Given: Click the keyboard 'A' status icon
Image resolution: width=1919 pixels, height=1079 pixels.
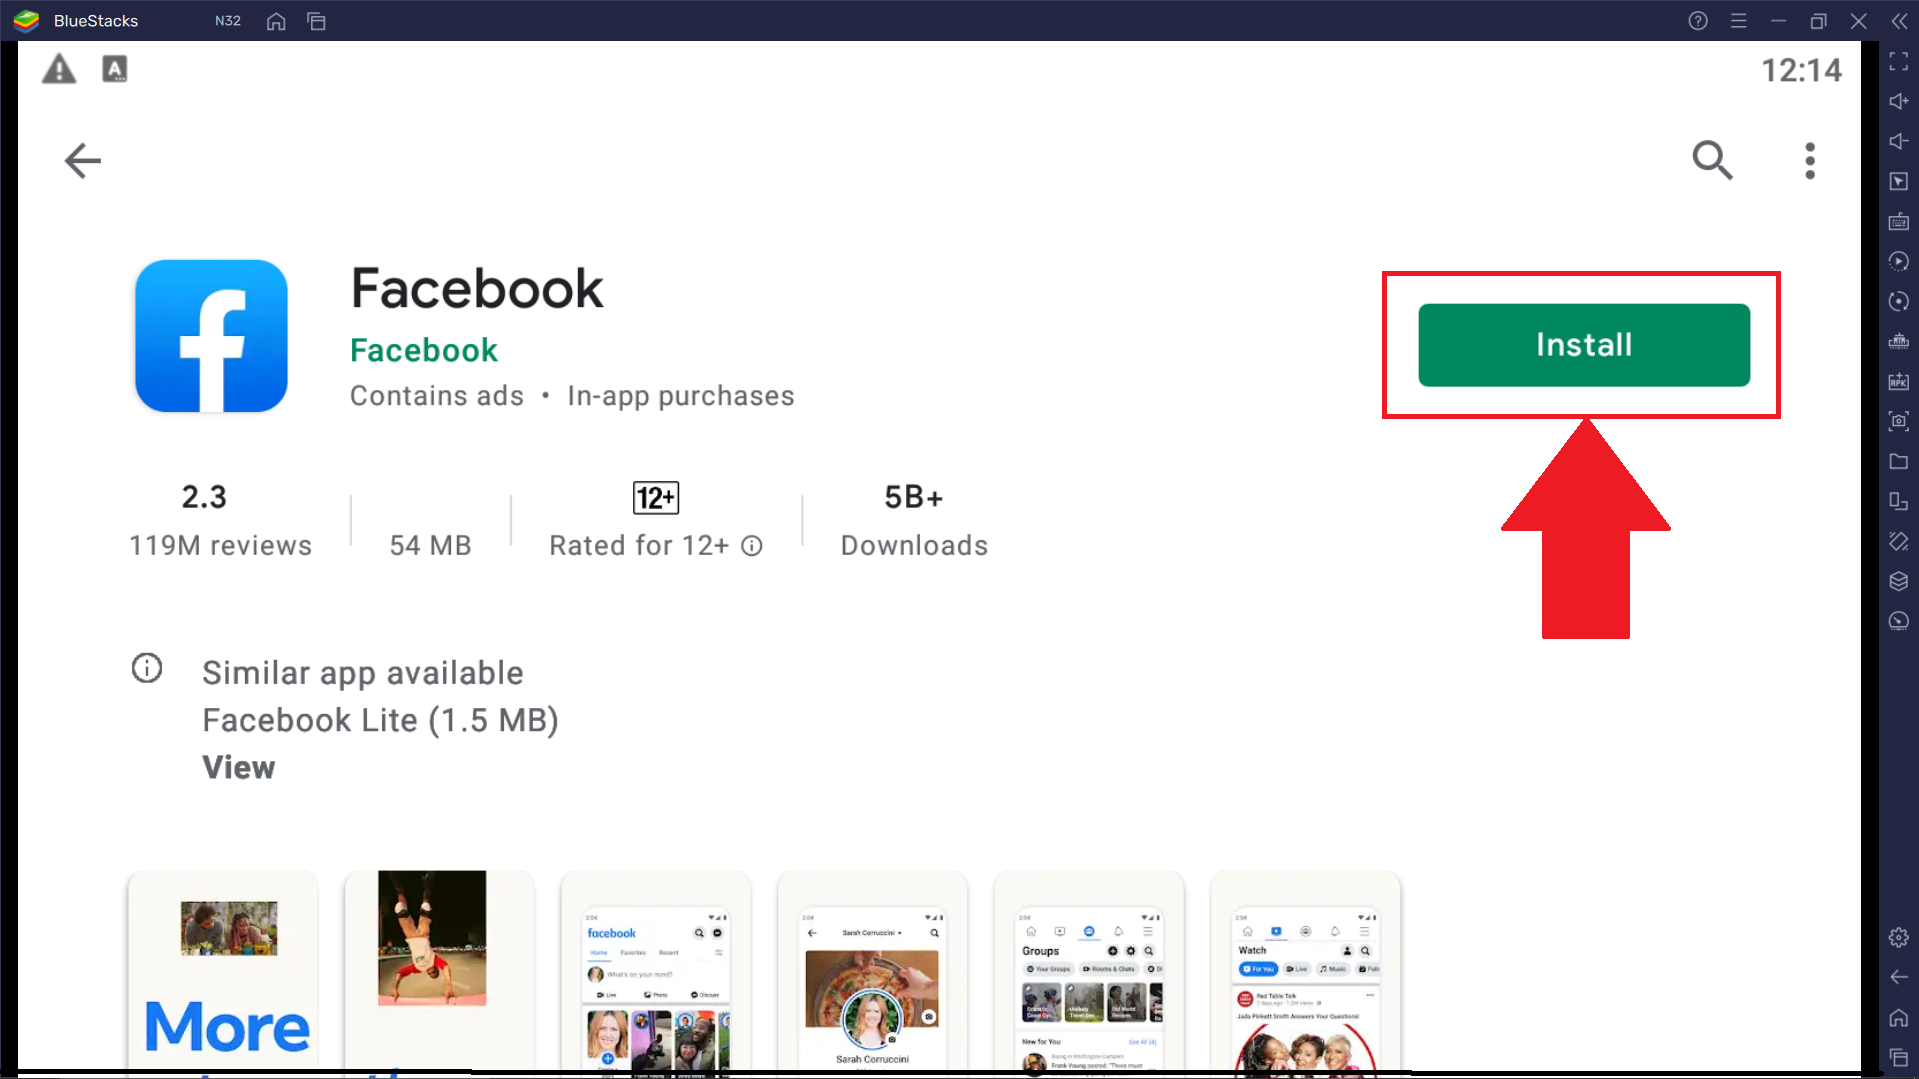Looking at the screenshot, I should [x=115, y=69].
